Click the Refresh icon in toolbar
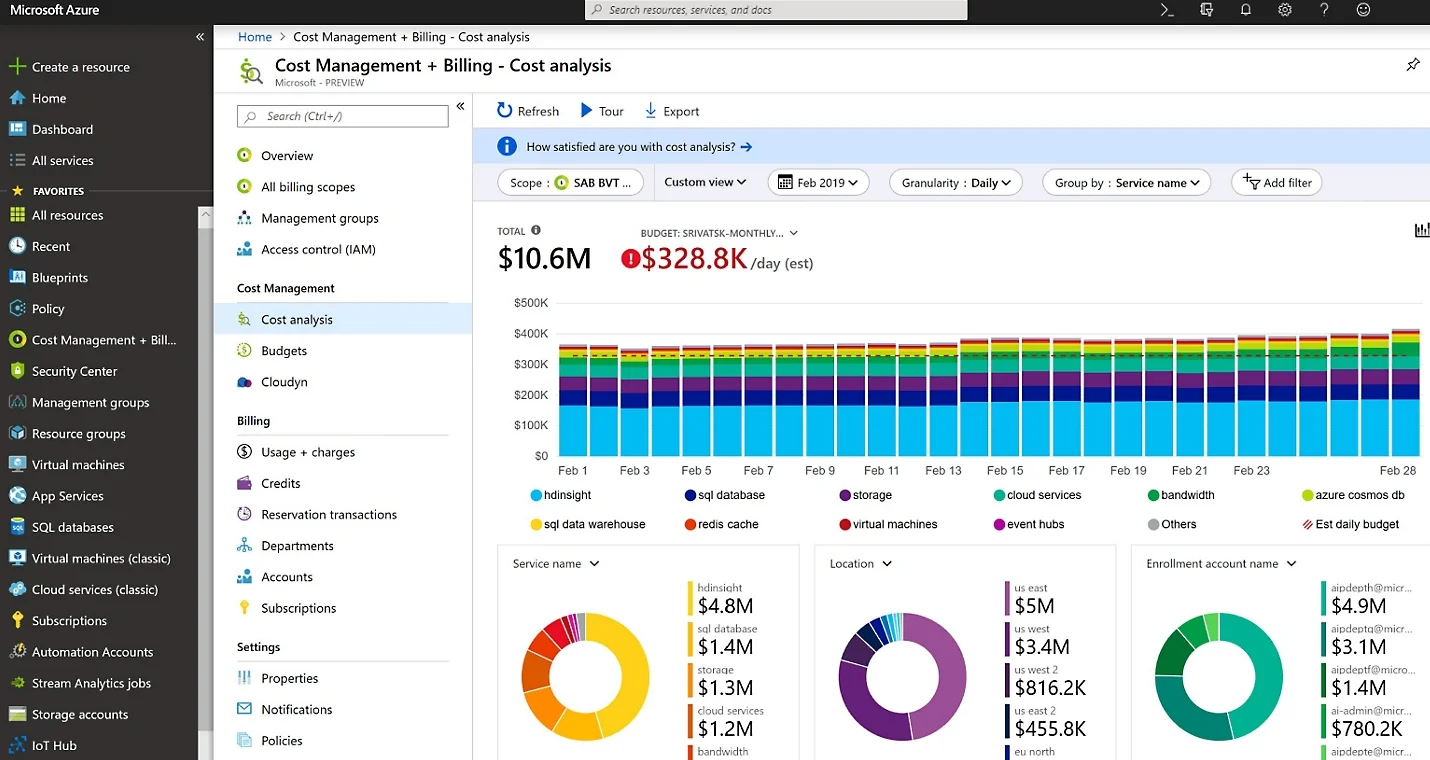The width and height of the screenshot is (1430, 760). [505, 111]
